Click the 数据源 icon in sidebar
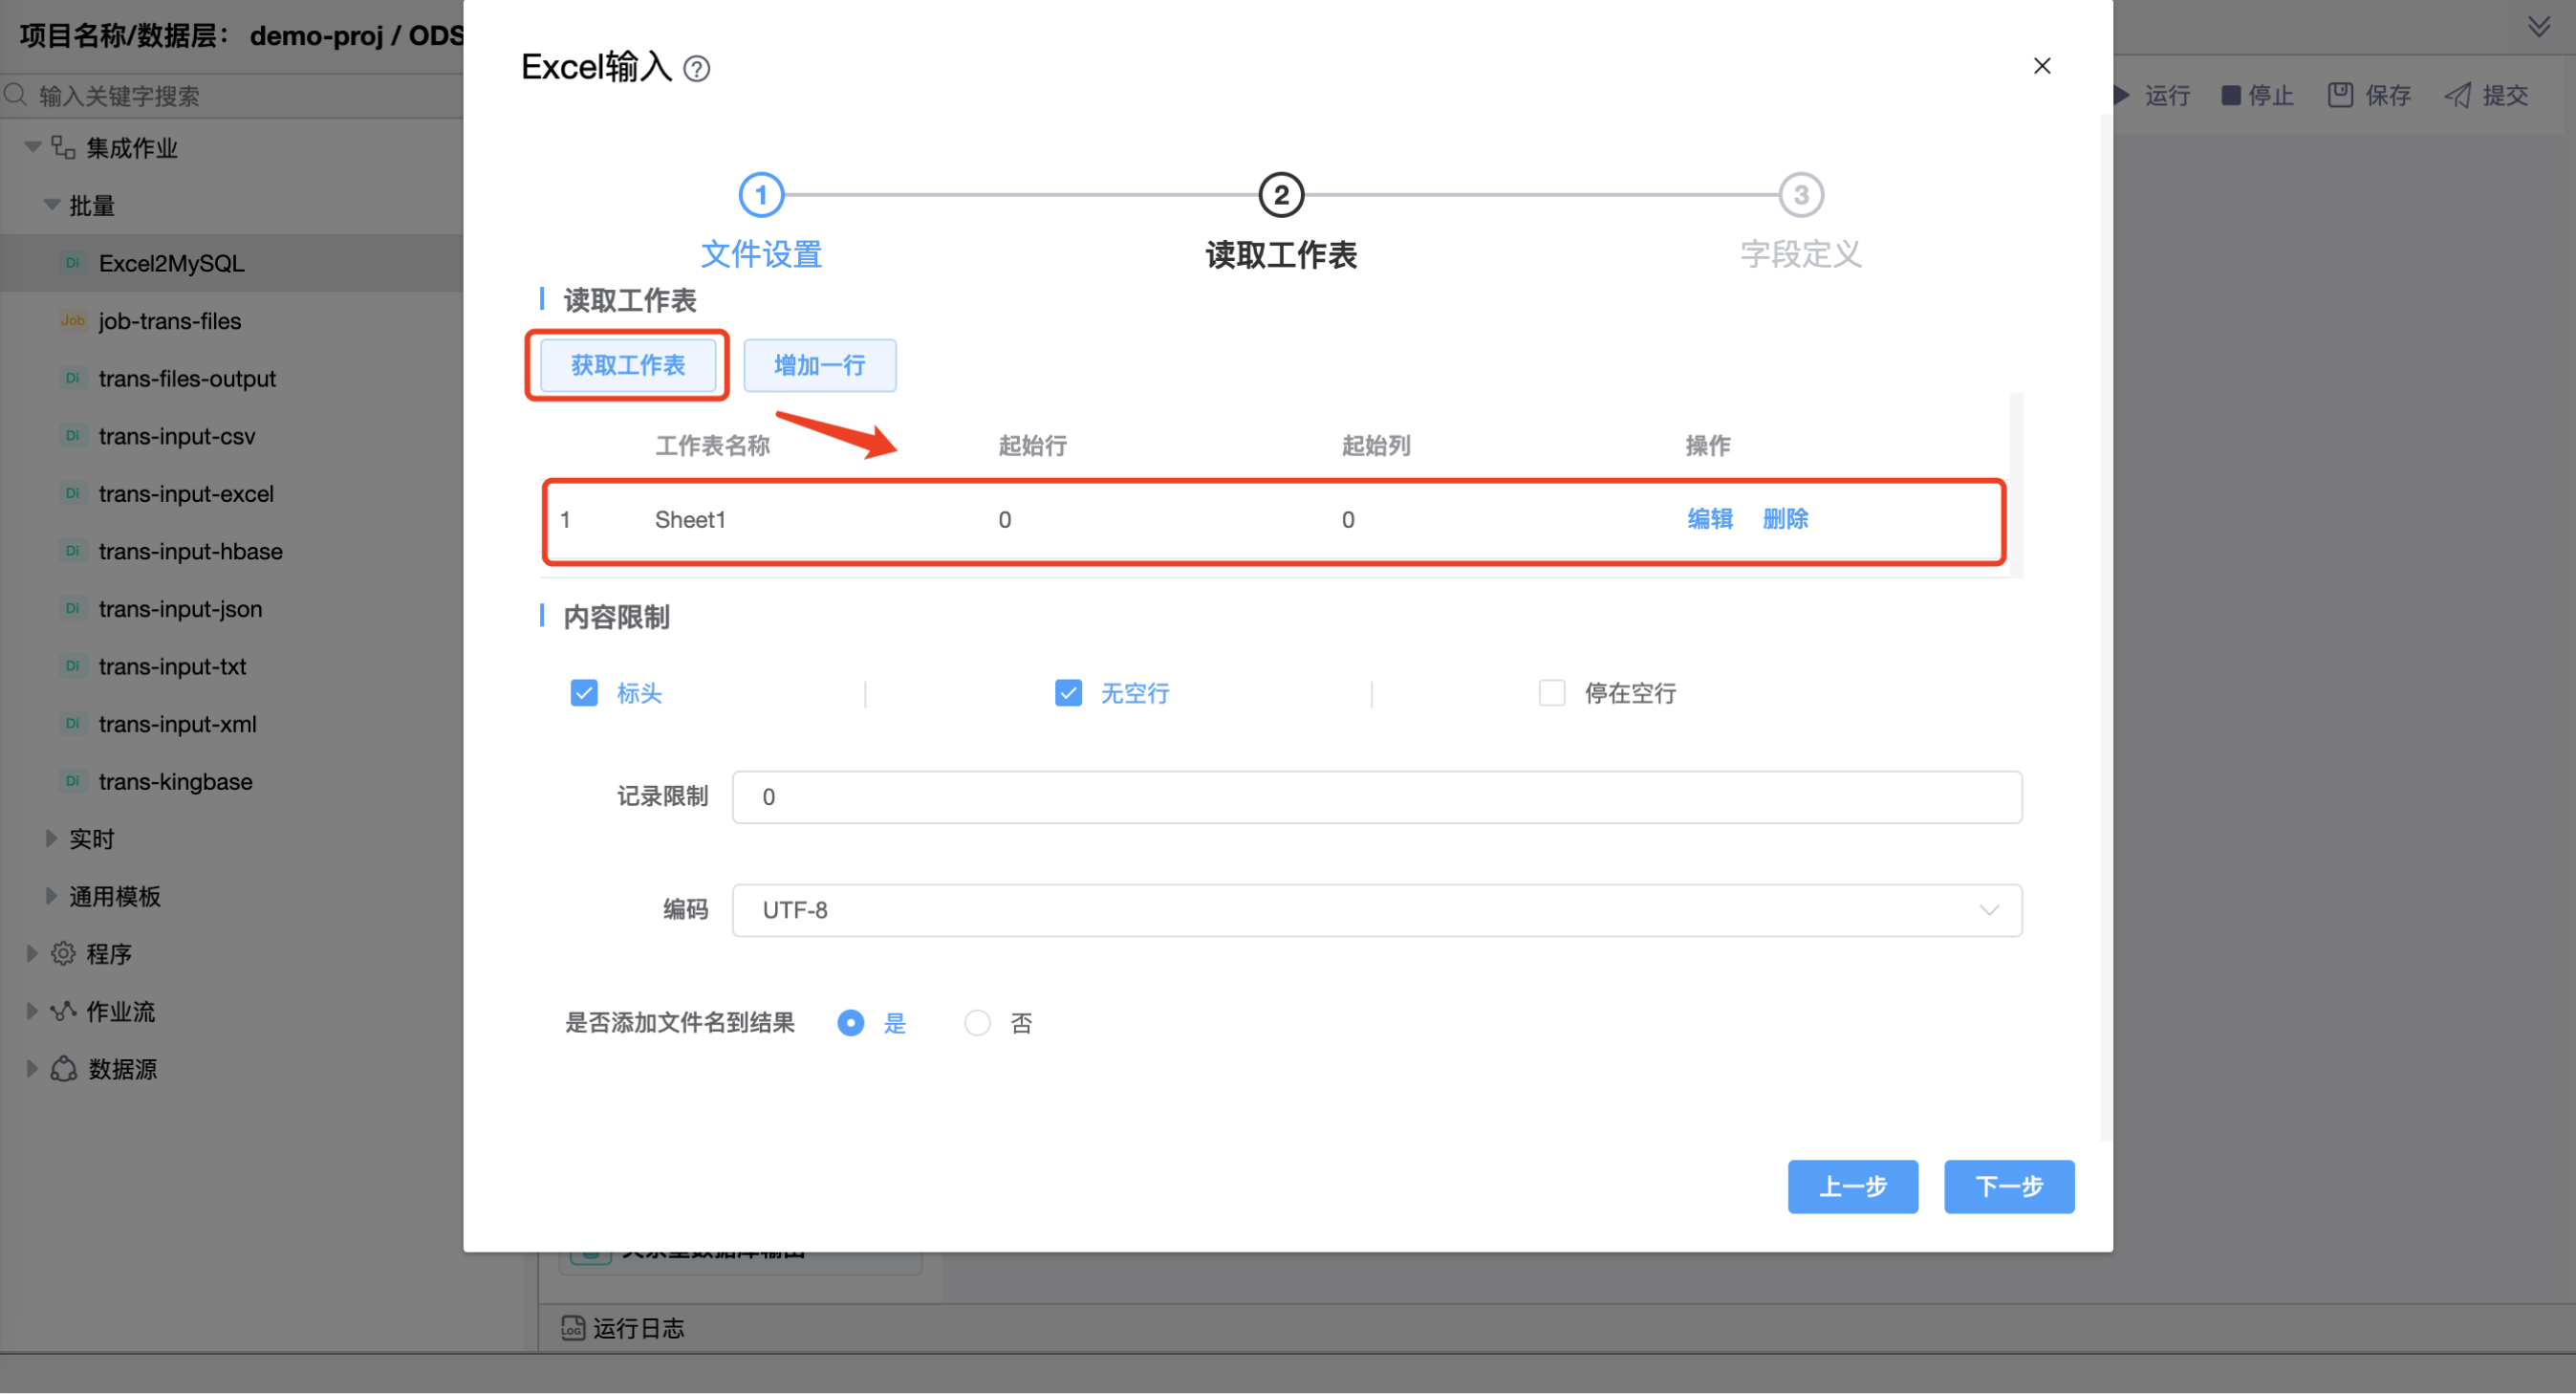The height and width of the screenshot is (1394, 2576). pyautogui.click(x=64, y=1068)
